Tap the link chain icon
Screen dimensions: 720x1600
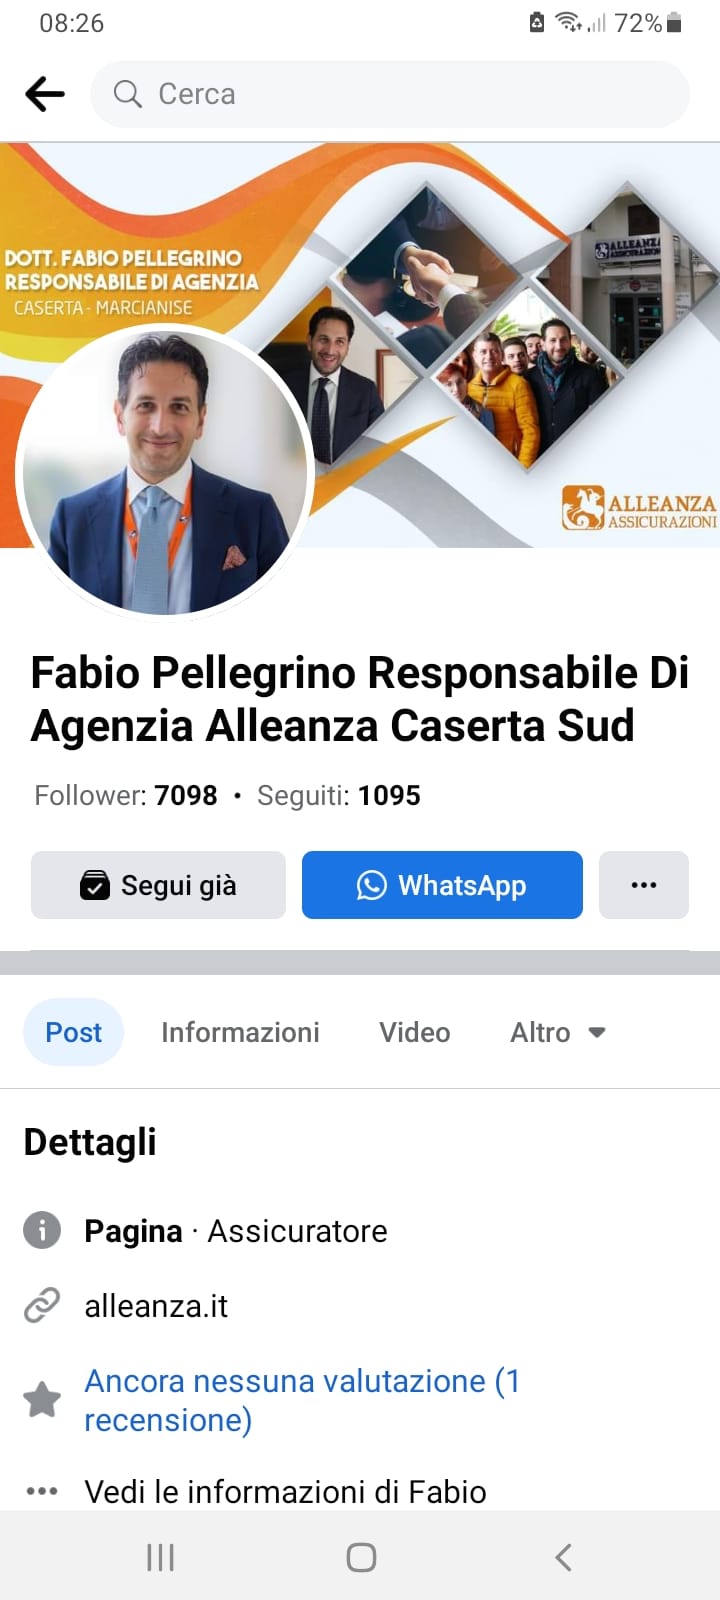[x=42, y=1306]
